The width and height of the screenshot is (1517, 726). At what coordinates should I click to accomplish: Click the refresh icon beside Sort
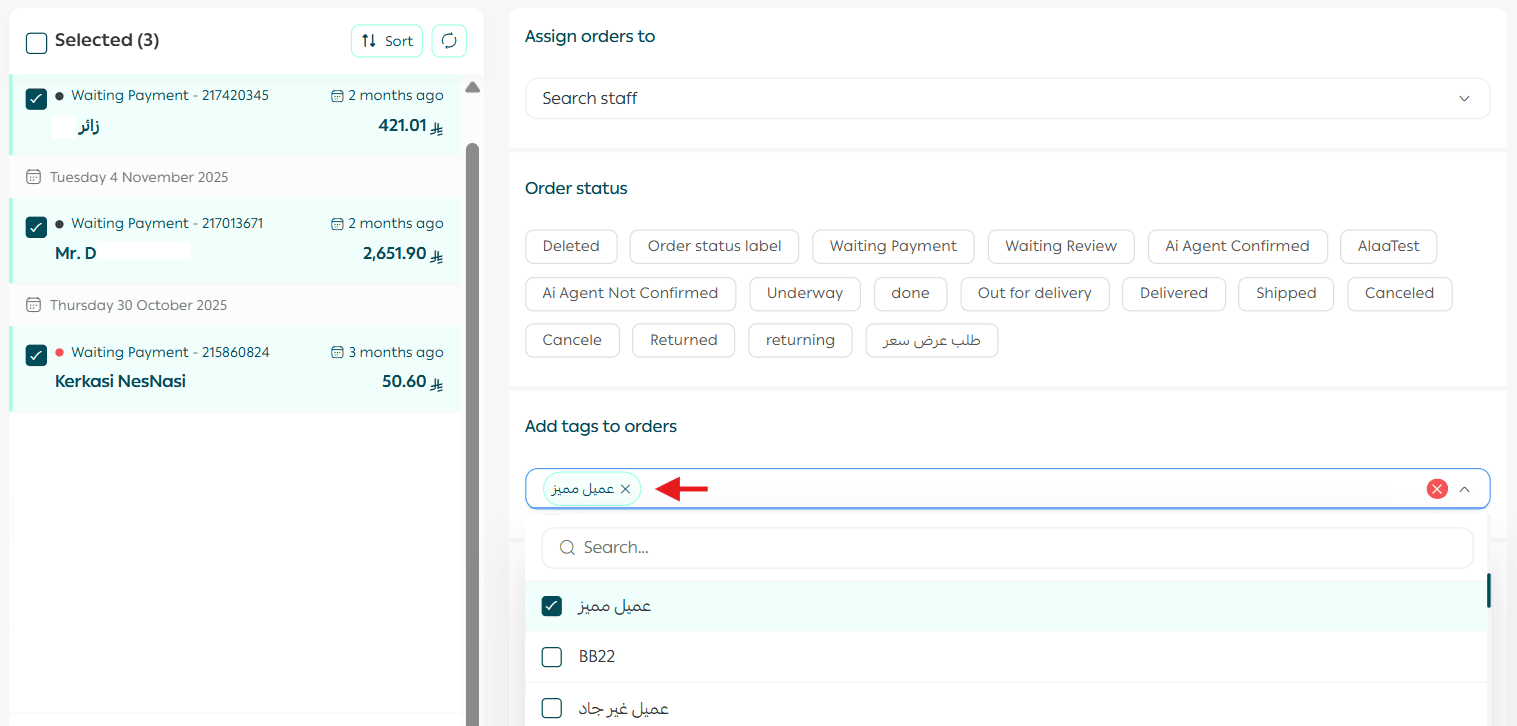449,41
